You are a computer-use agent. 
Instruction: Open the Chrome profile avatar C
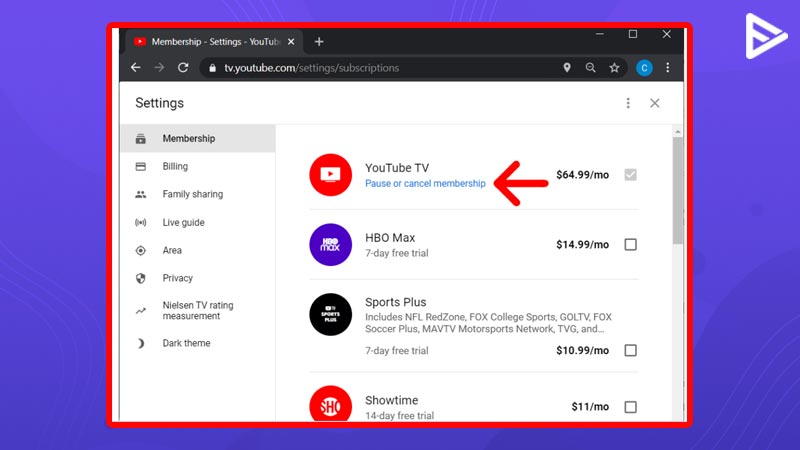point(644,67)
